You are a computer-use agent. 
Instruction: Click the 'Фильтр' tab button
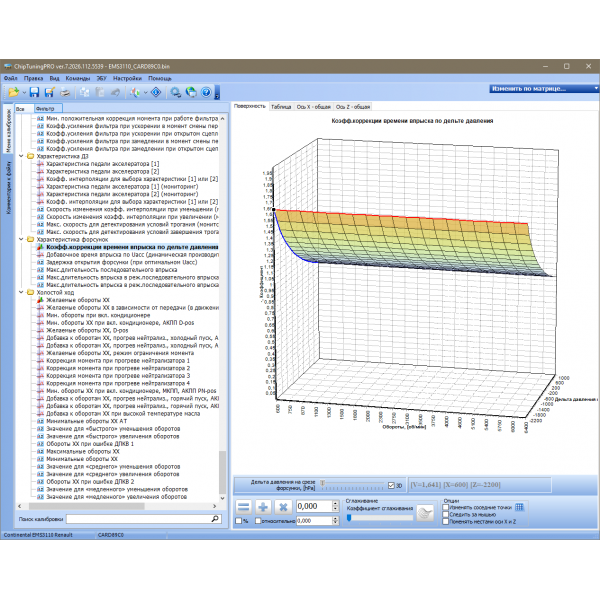click(x=46, y=107)
